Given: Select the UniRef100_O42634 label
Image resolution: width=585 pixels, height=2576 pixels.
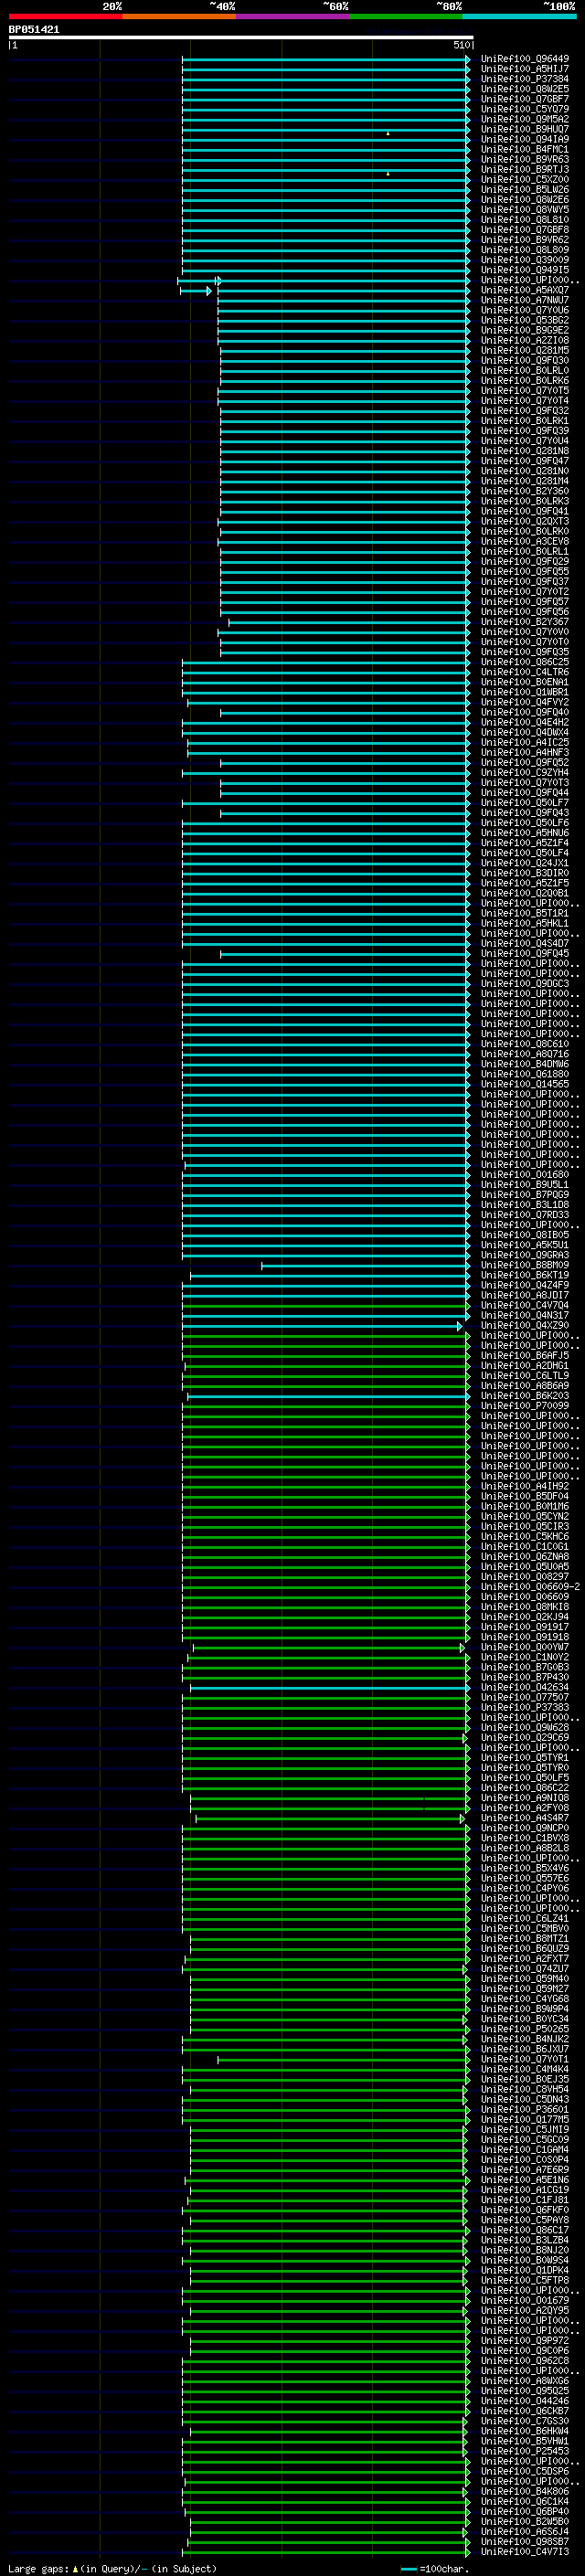Looking at the screenshot, I should [x=525, y=1688].
